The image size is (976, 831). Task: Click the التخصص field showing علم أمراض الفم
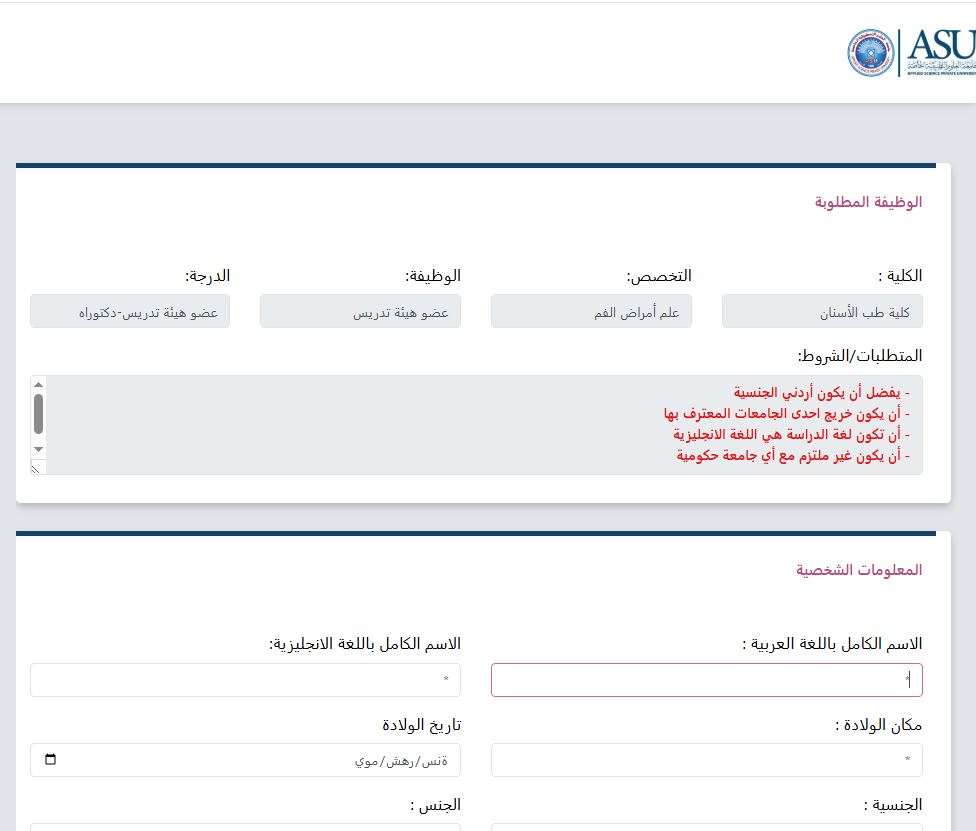pyautogui.click(x=590, y=311)
